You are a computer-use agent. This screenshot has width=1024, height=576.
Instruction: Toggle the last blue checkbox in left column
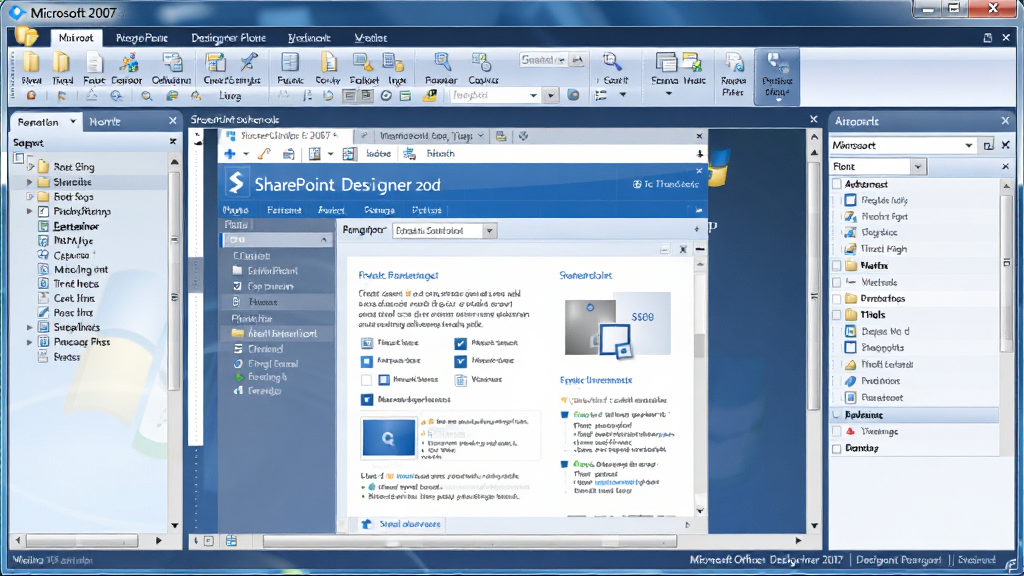[366, 399]
